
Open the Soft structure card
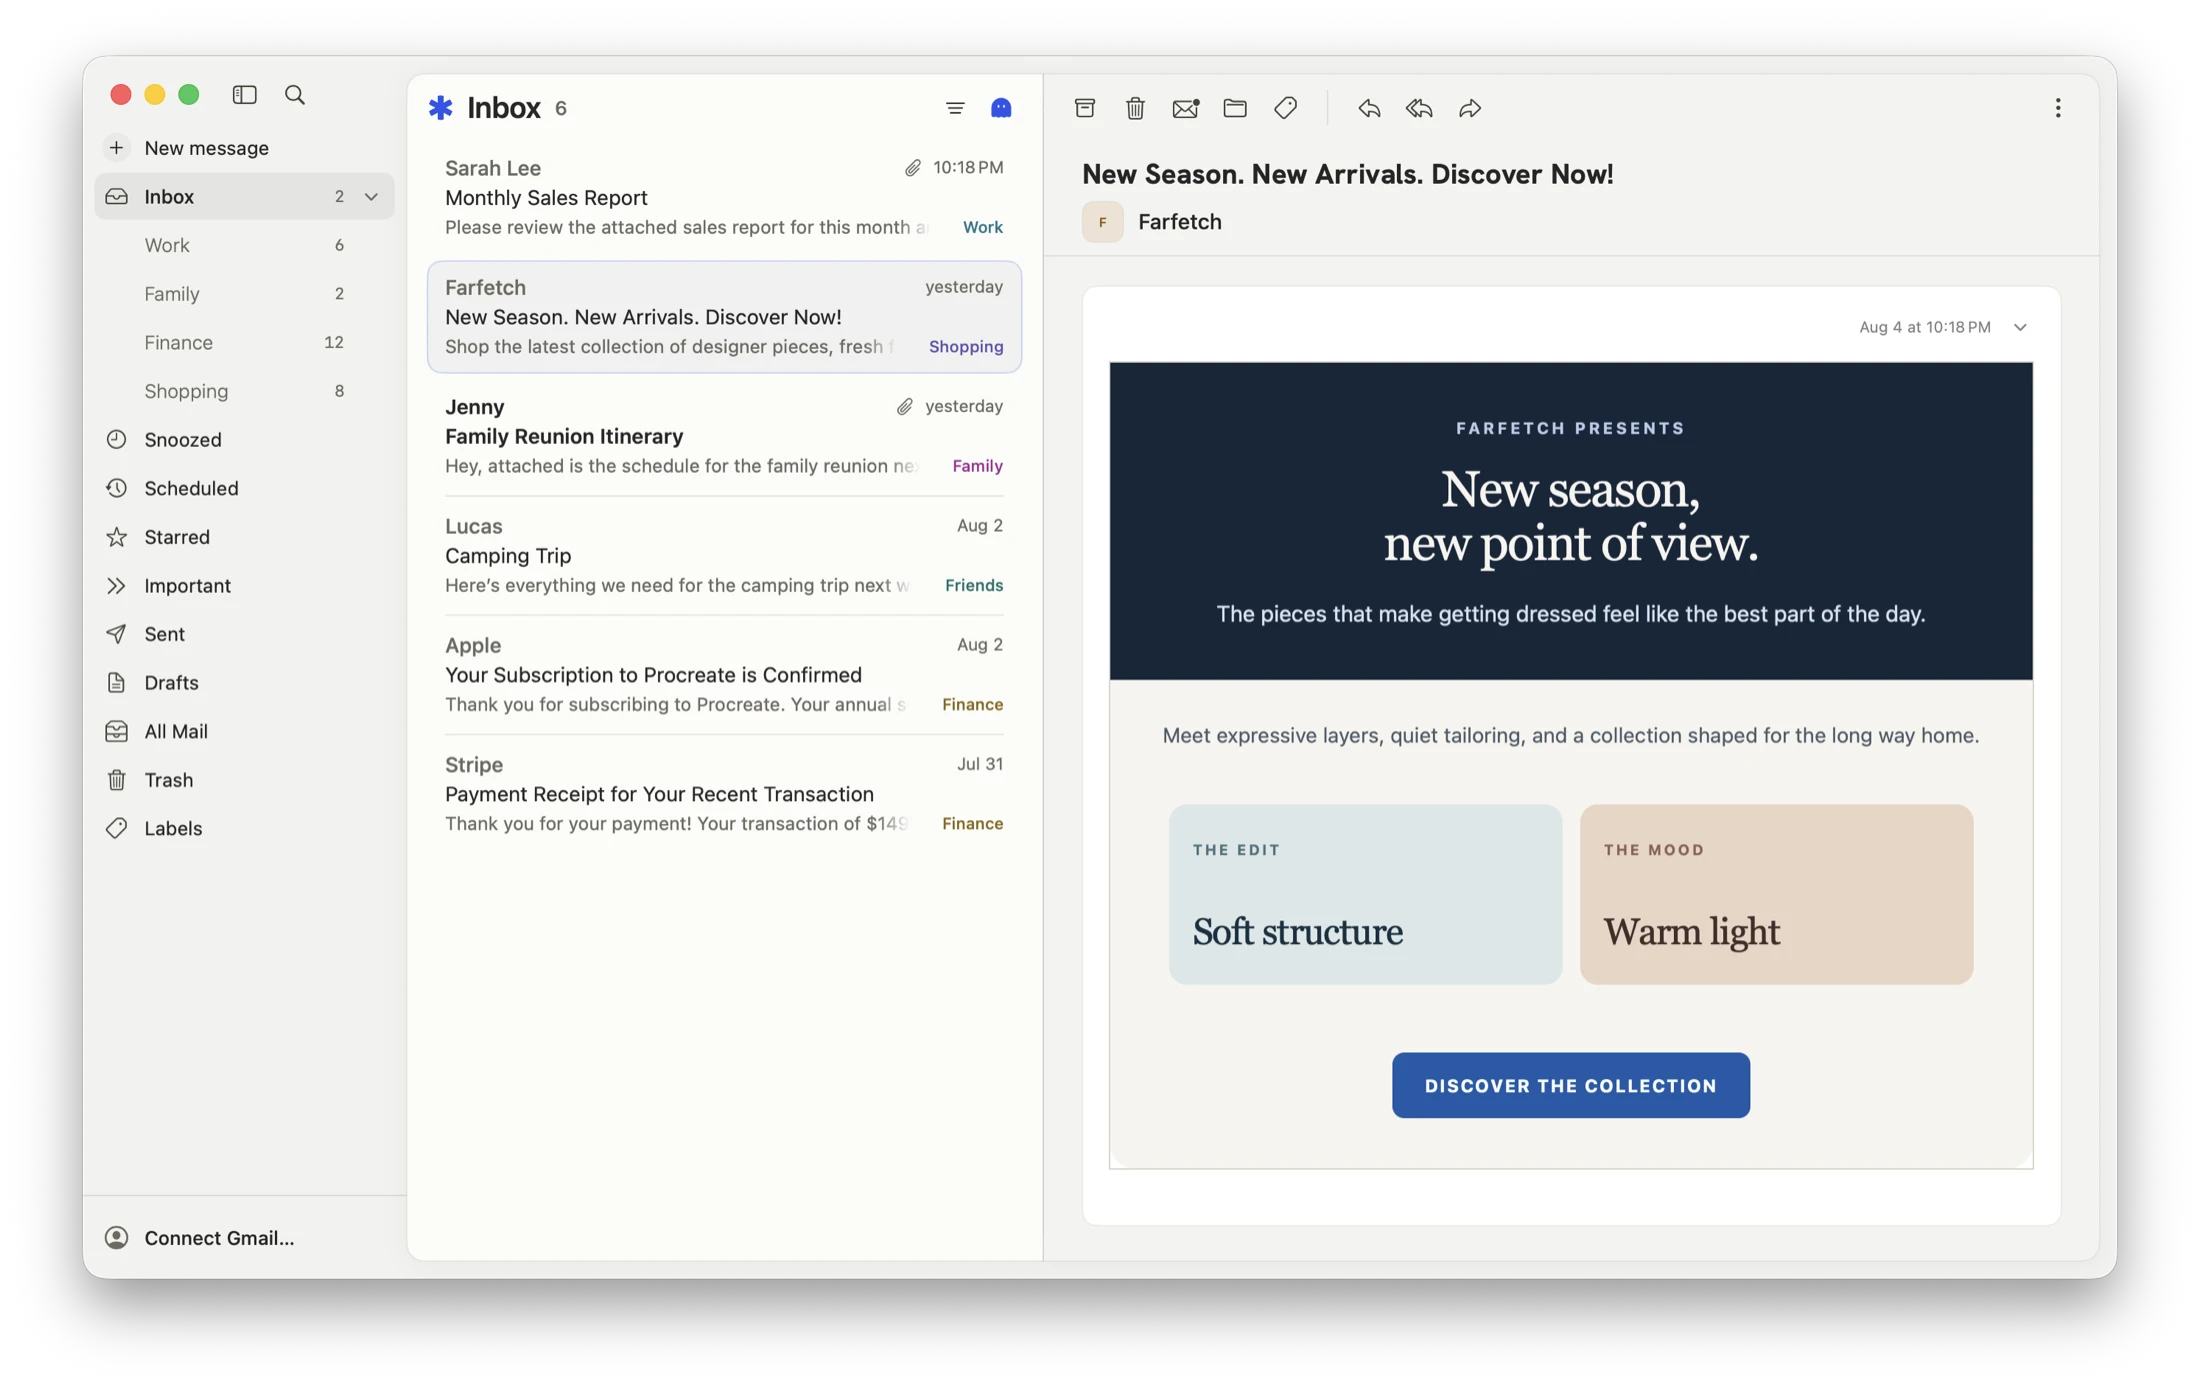tap(1365, 894)
